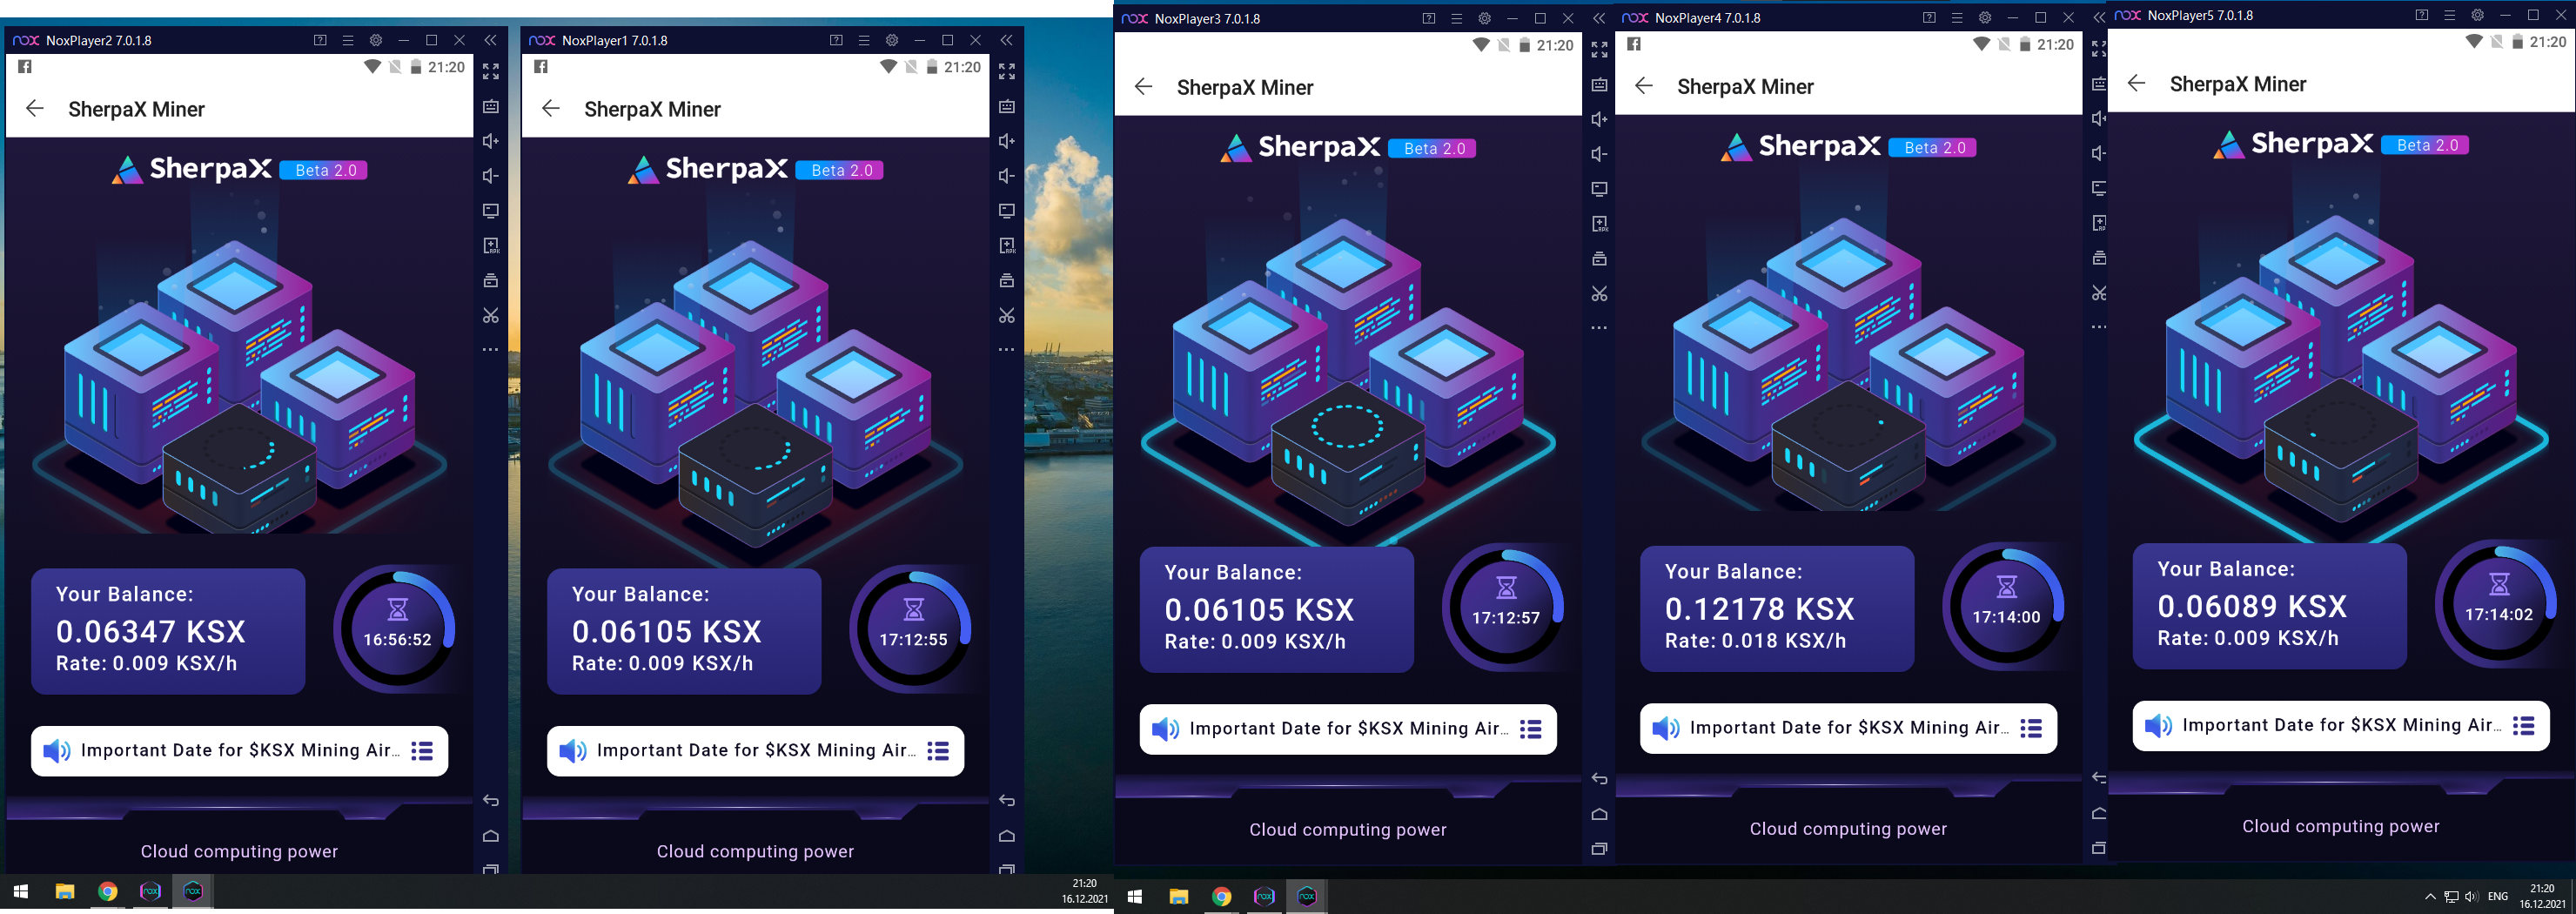Install APK via NoxPlayer3 sidebar icon
The width and height of the screenshot is (2576, 914).
(1600, 224)
